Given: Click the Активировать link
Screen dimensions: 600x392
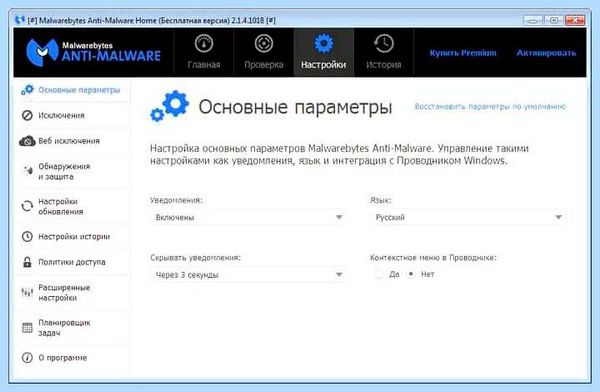Looking at the screenshot, I should coord(546,53).
